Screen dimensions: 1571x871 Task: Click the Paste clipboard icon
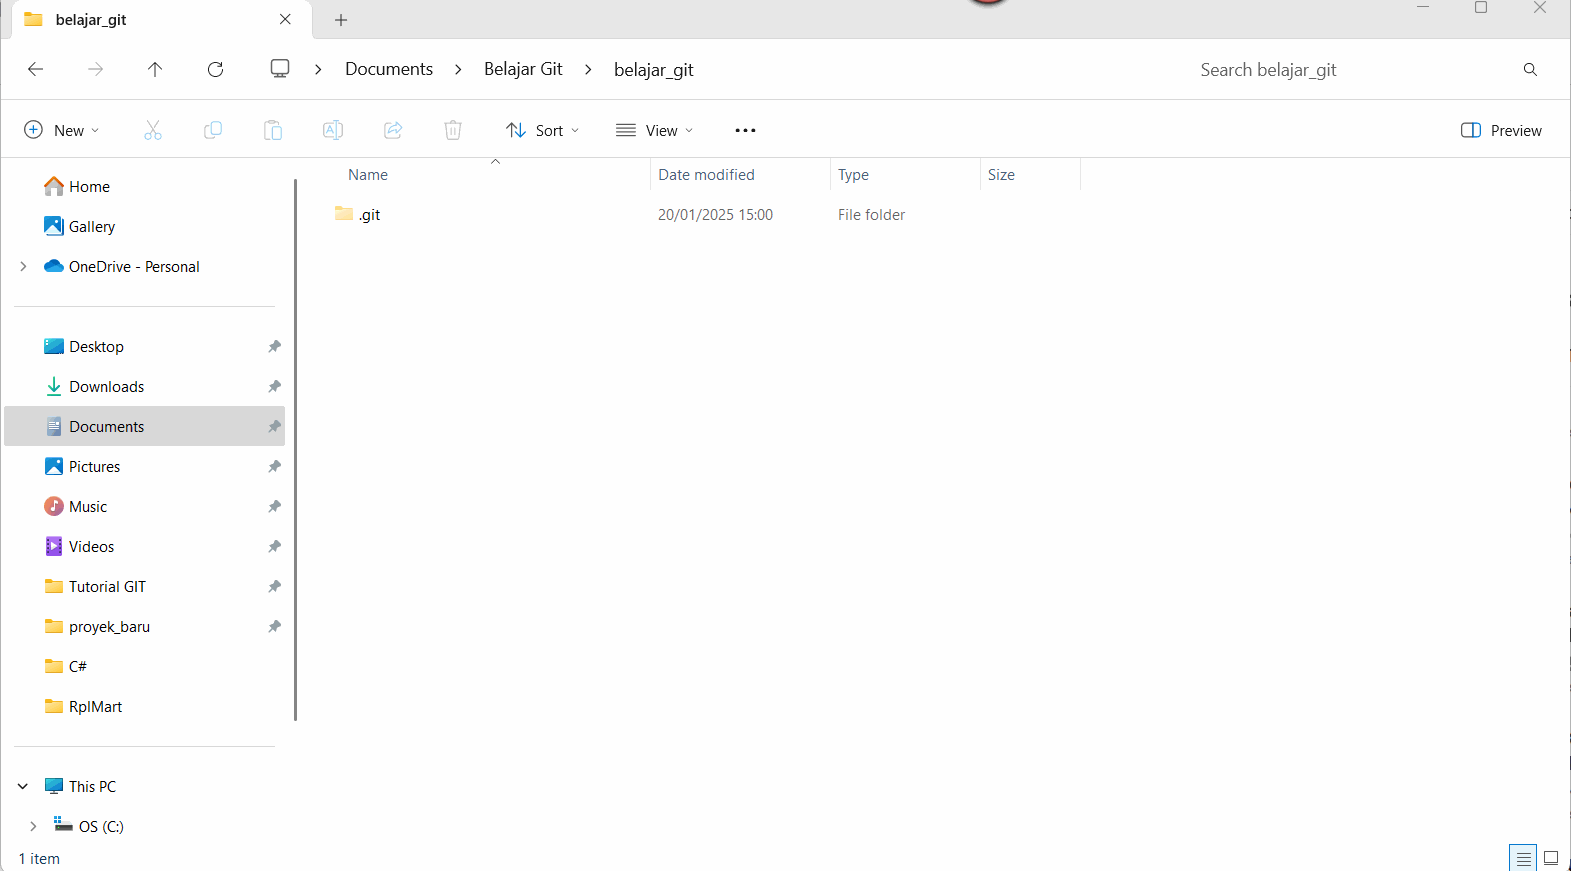(273, 130)
